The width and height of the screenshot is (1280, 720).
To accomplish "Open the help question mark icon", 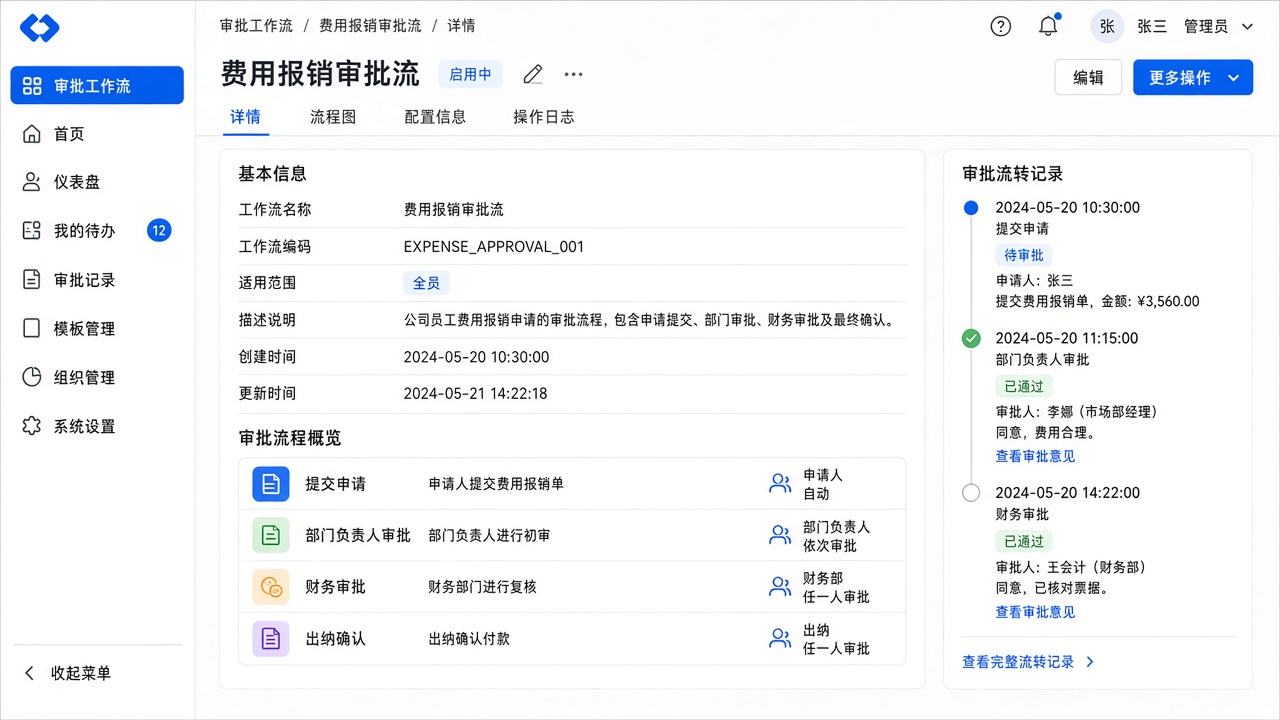I will coord(1000,27).
